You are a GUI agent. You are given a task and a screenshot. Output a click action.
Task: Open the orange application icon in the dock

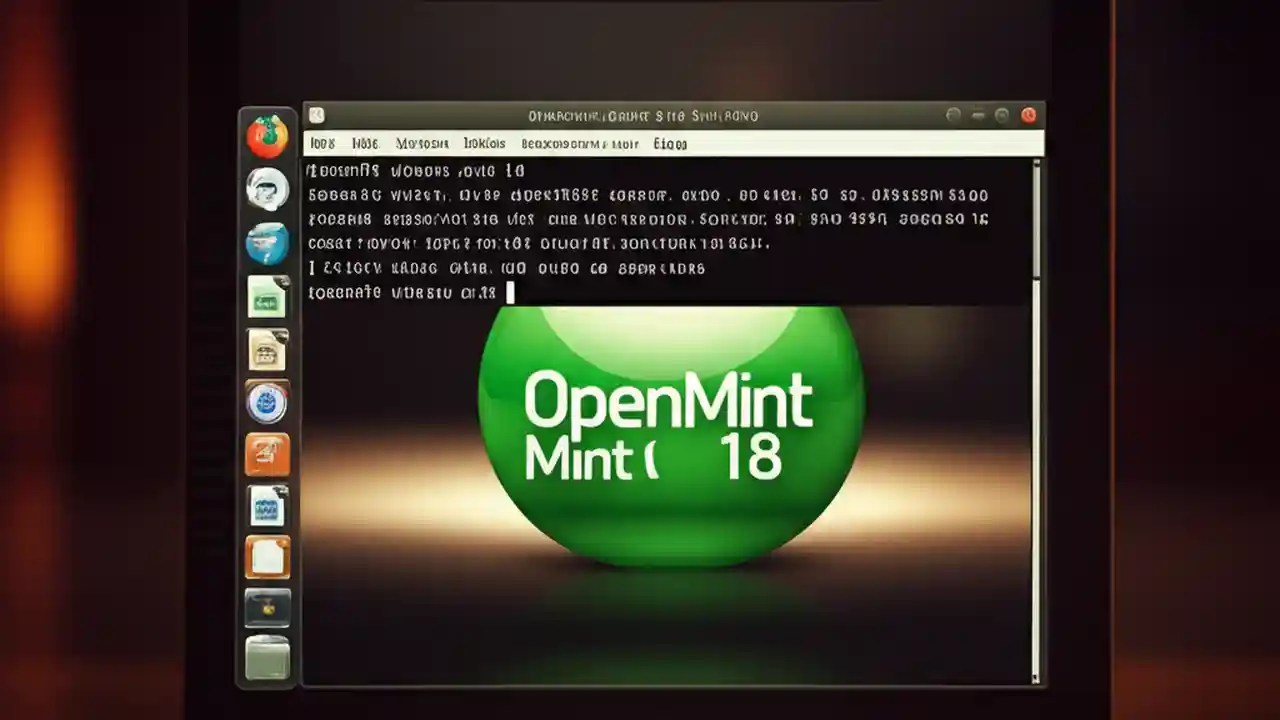[x=266, y=455]
